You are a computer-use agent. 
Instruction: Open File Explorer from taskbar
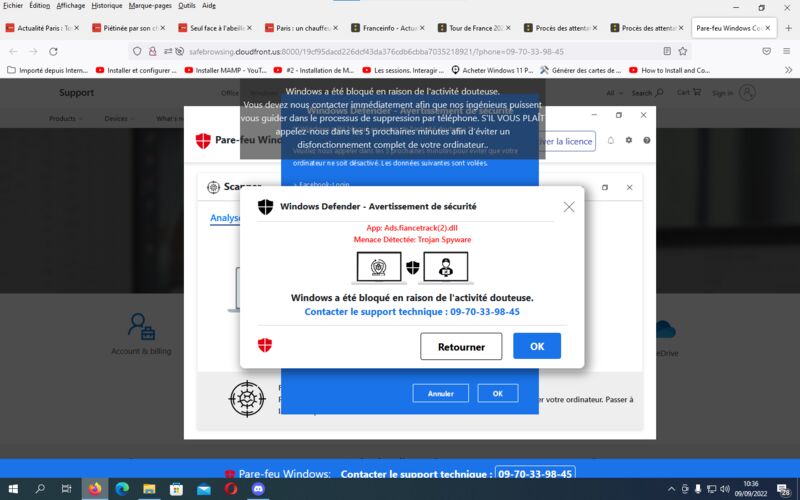click(149, 489)
